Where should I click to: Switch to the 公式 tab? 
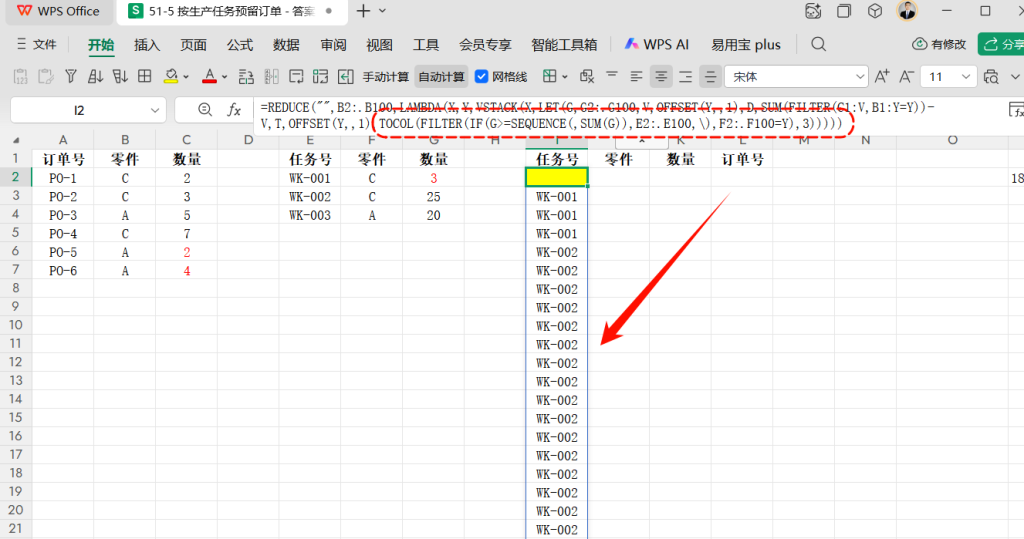coord(240,44)
